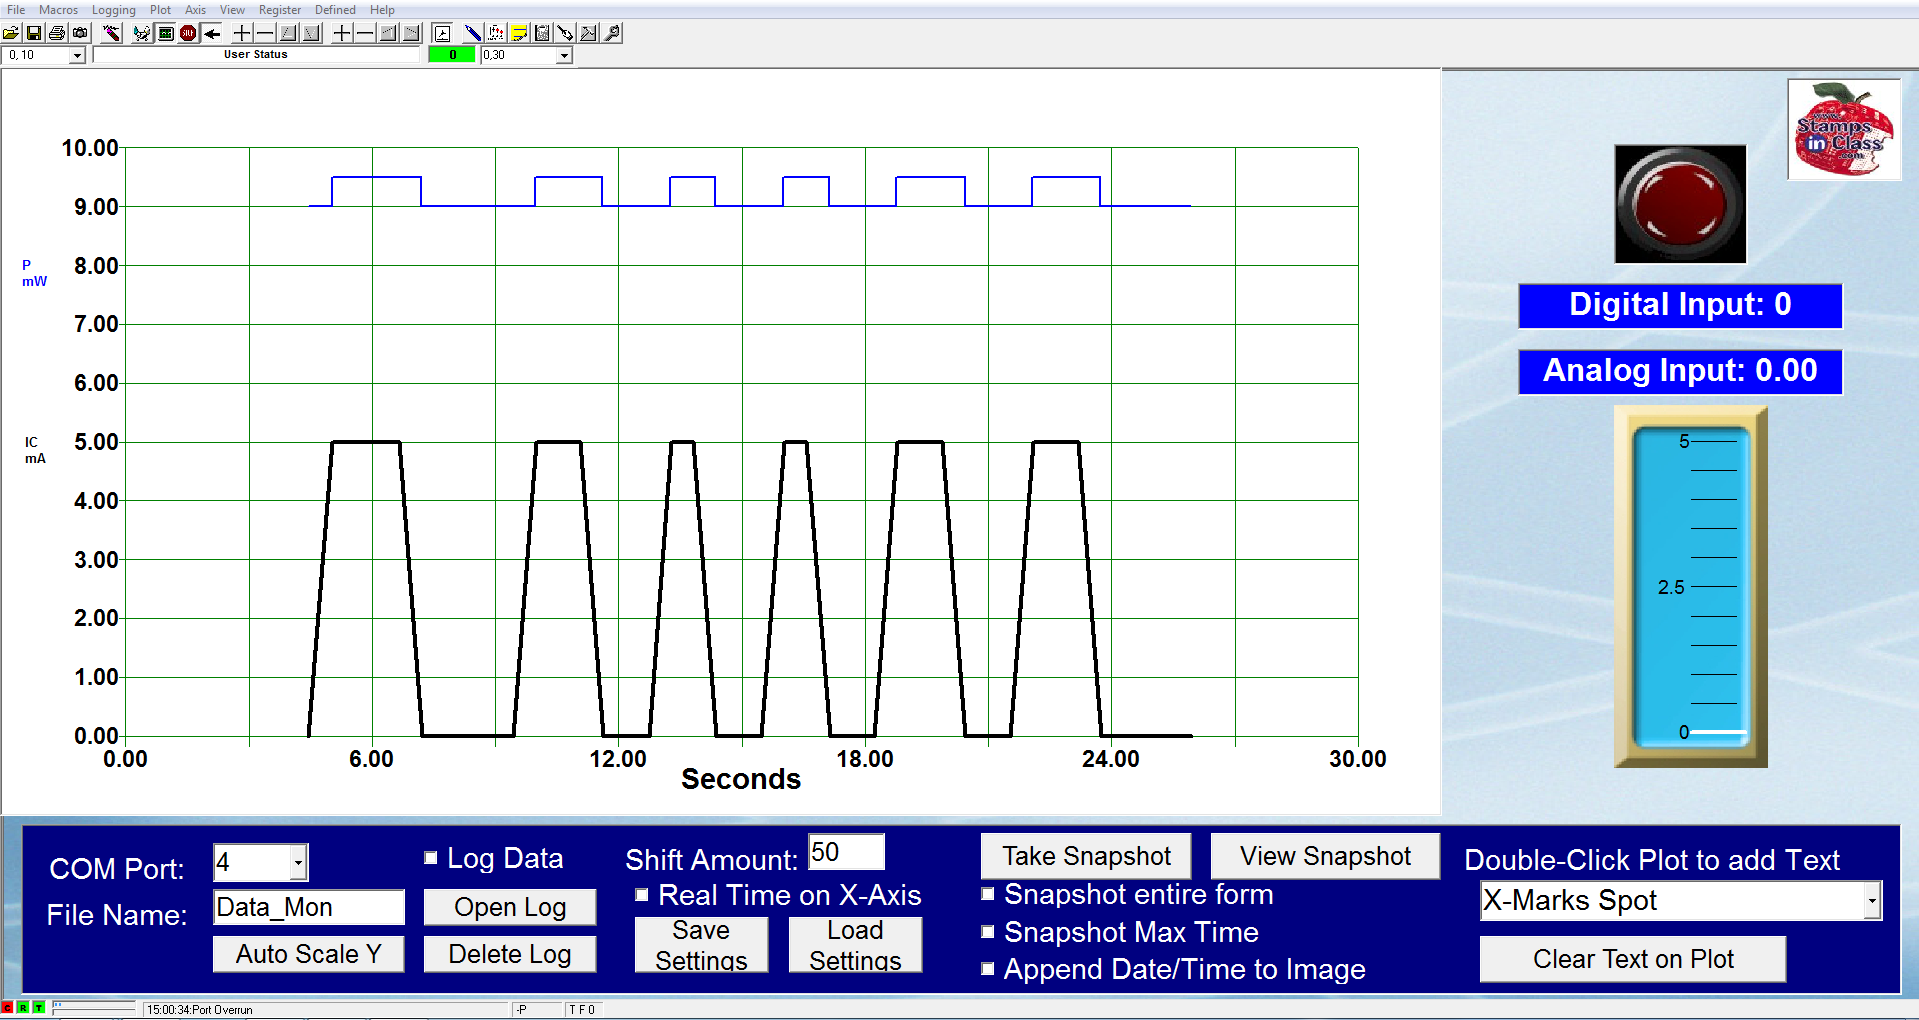Open the X-Marks Spot text dropdown
Screen dimensions: 1919x1020
coord(1871,901)
